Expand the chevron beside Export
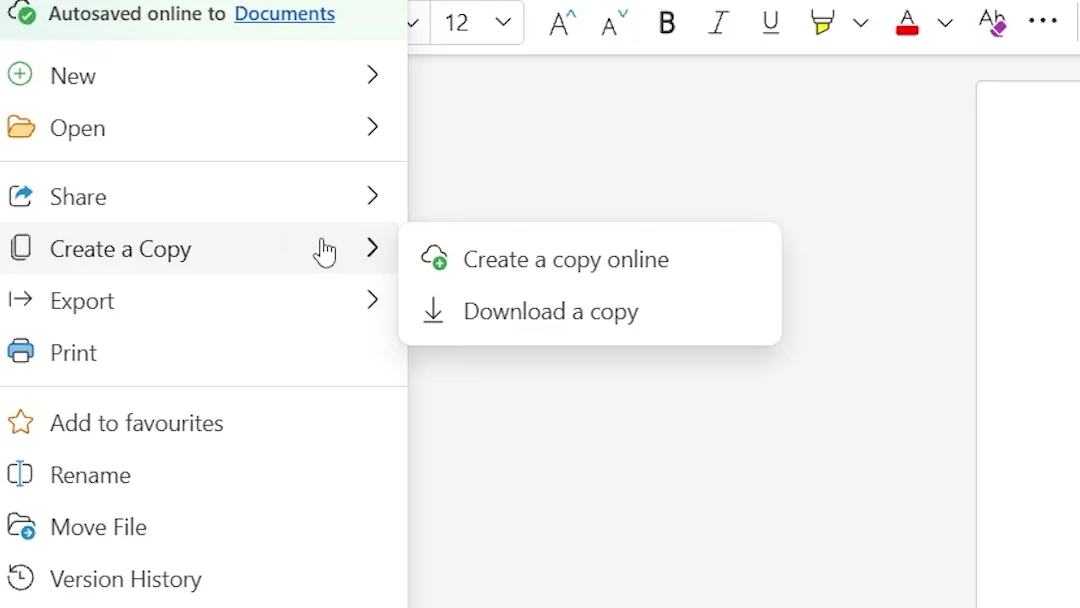The width and height of the screenshot is (1080, 608). (372, 300)
